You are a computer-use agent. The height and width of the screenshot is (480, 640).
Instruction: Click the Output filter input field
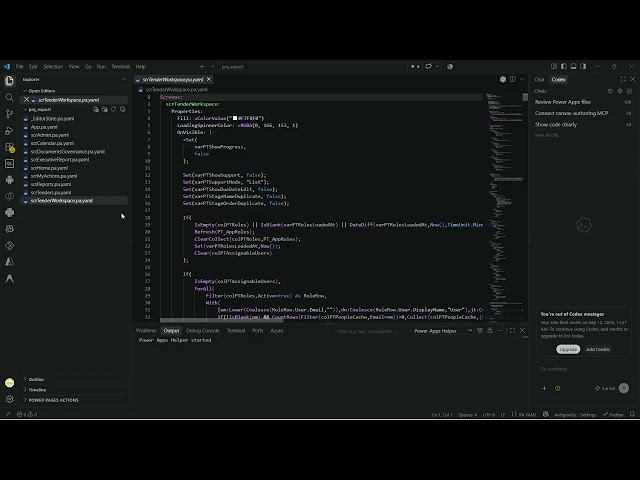[372, 331]
